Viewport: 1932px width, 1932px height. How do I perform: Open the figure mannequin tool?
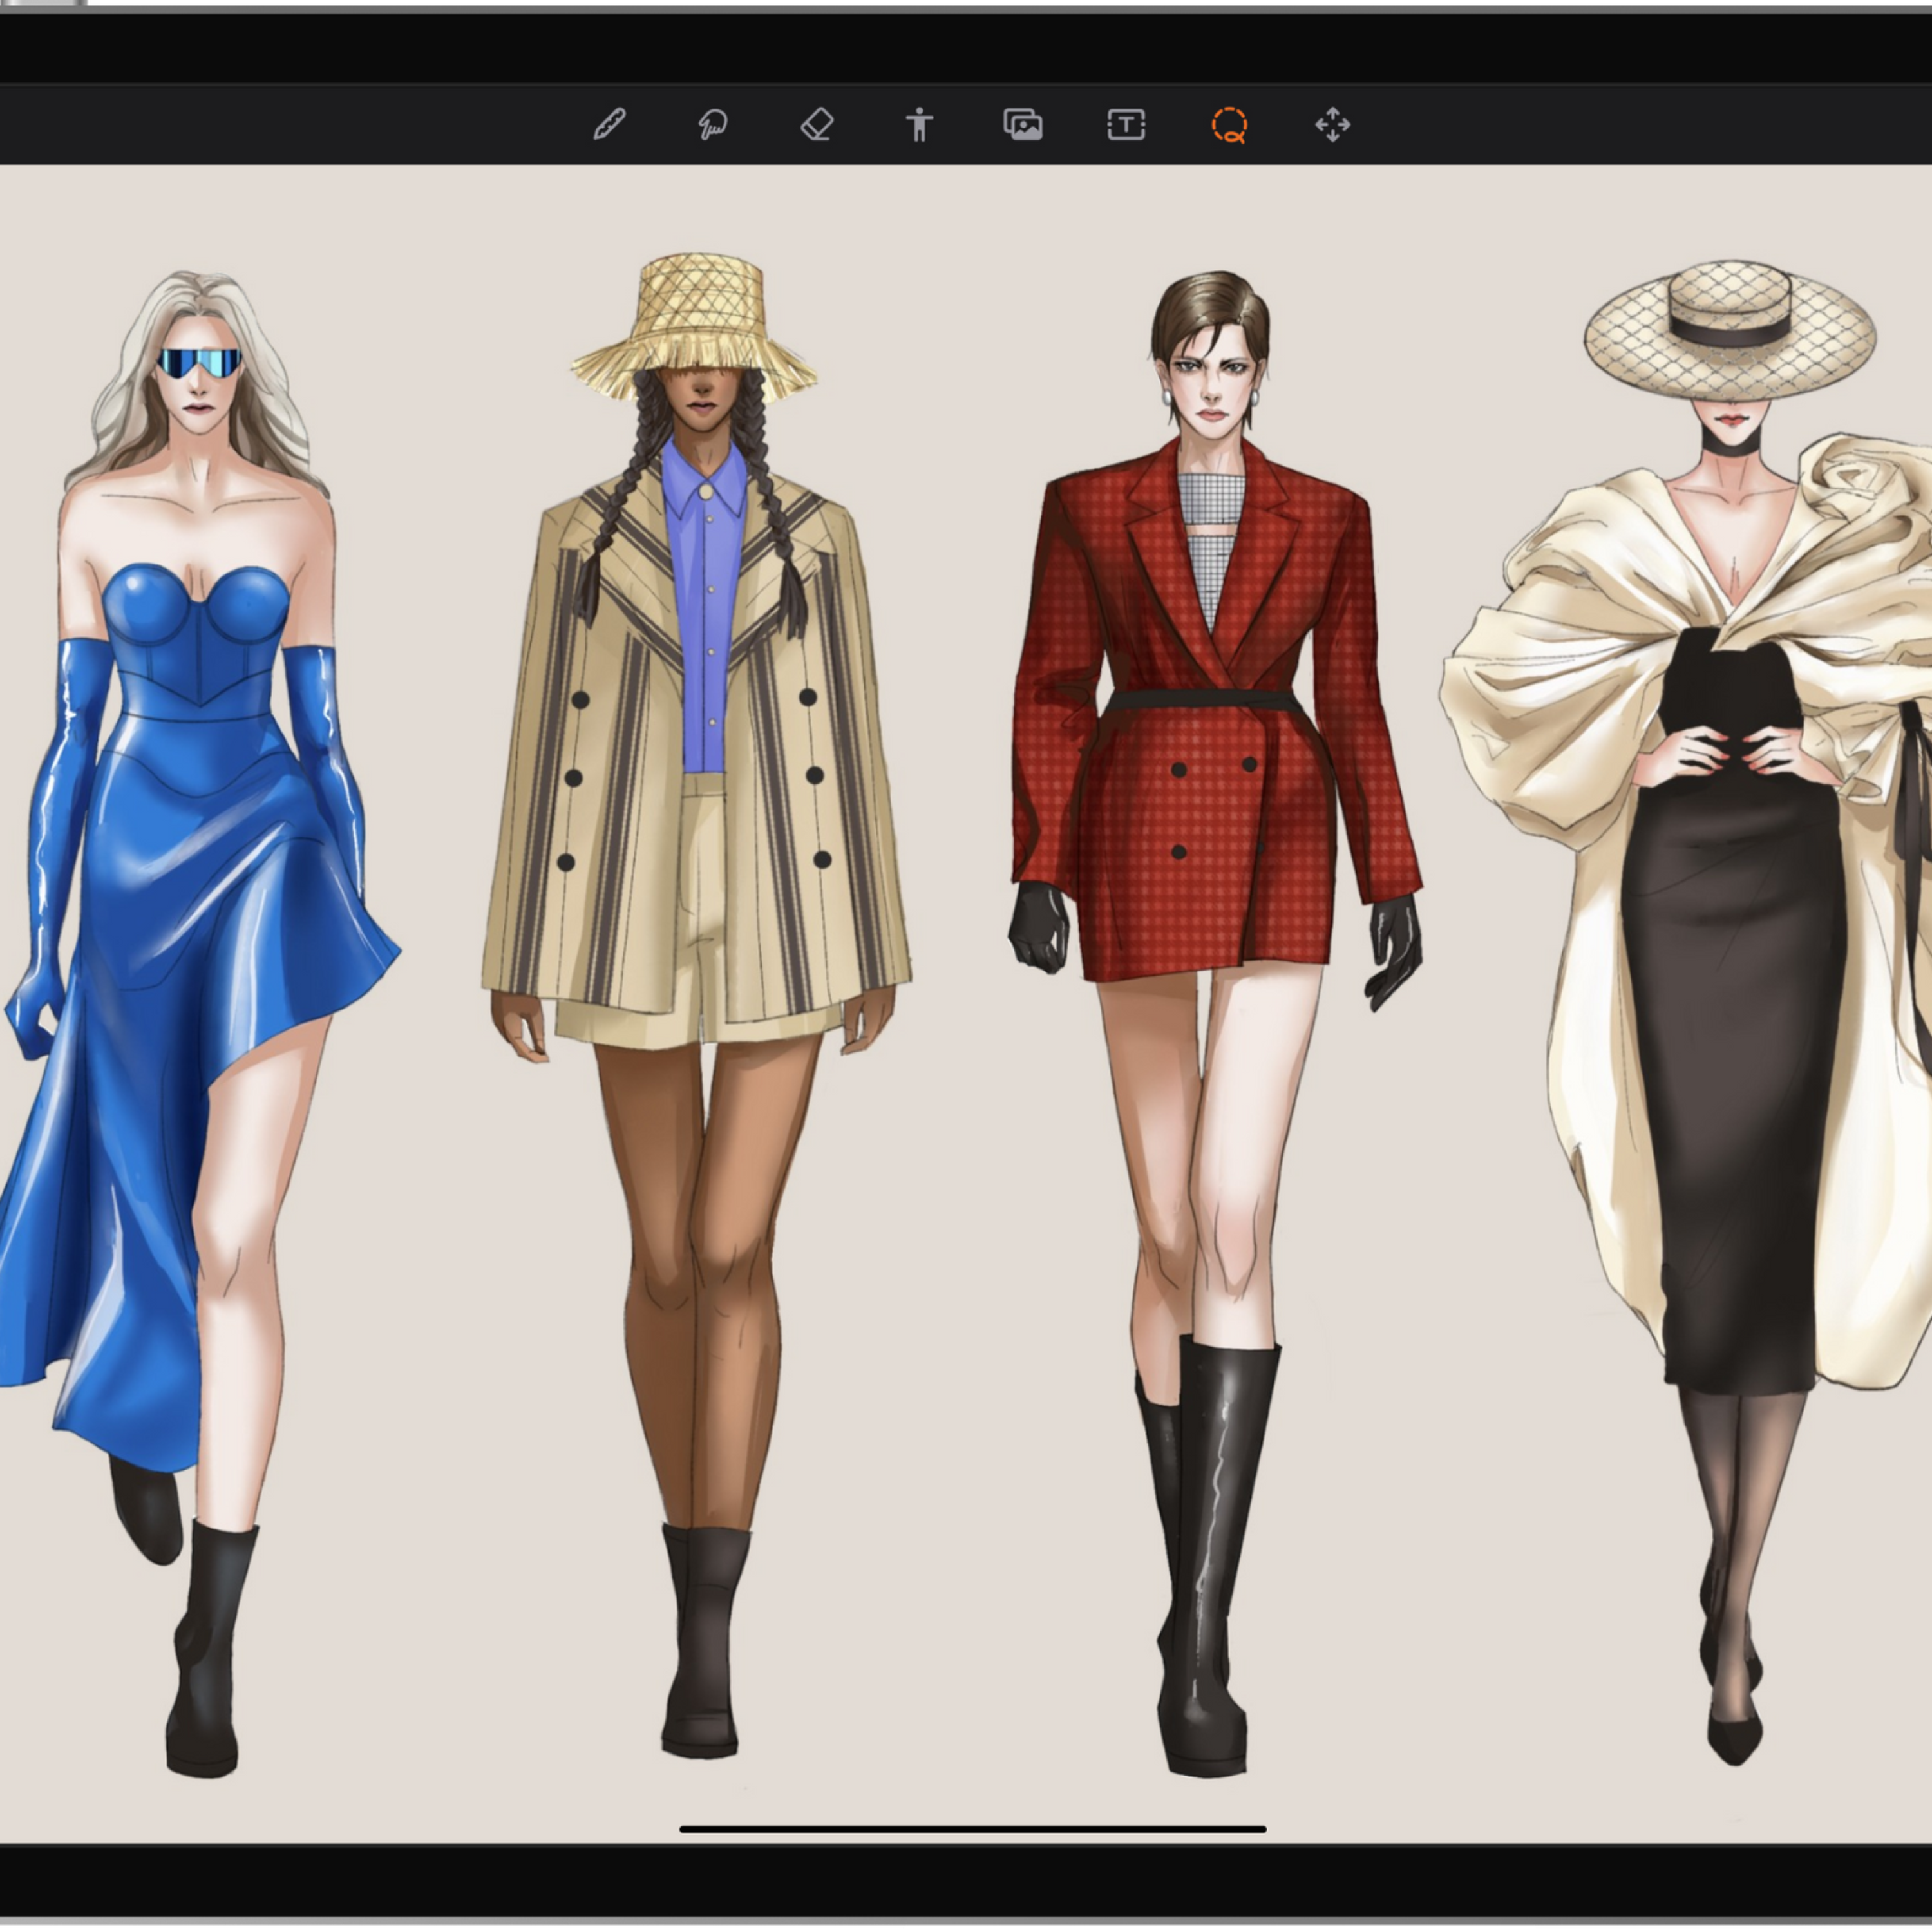click(x=919, y=125)
